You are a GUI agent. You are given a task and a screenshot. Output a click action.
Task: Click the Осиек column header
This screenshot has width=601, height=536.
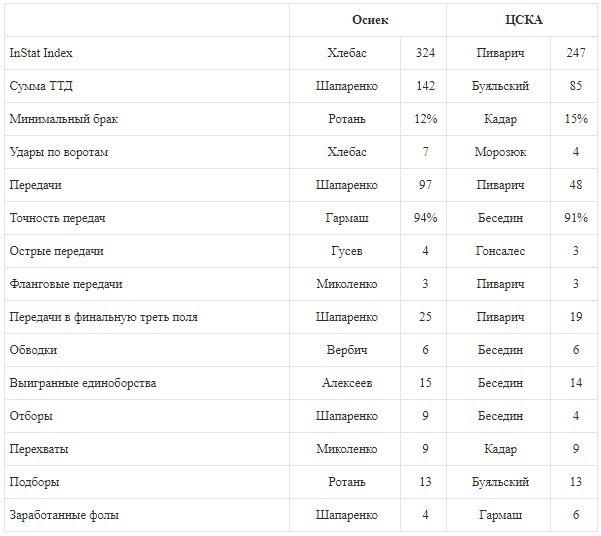click(x=370, y=20)
